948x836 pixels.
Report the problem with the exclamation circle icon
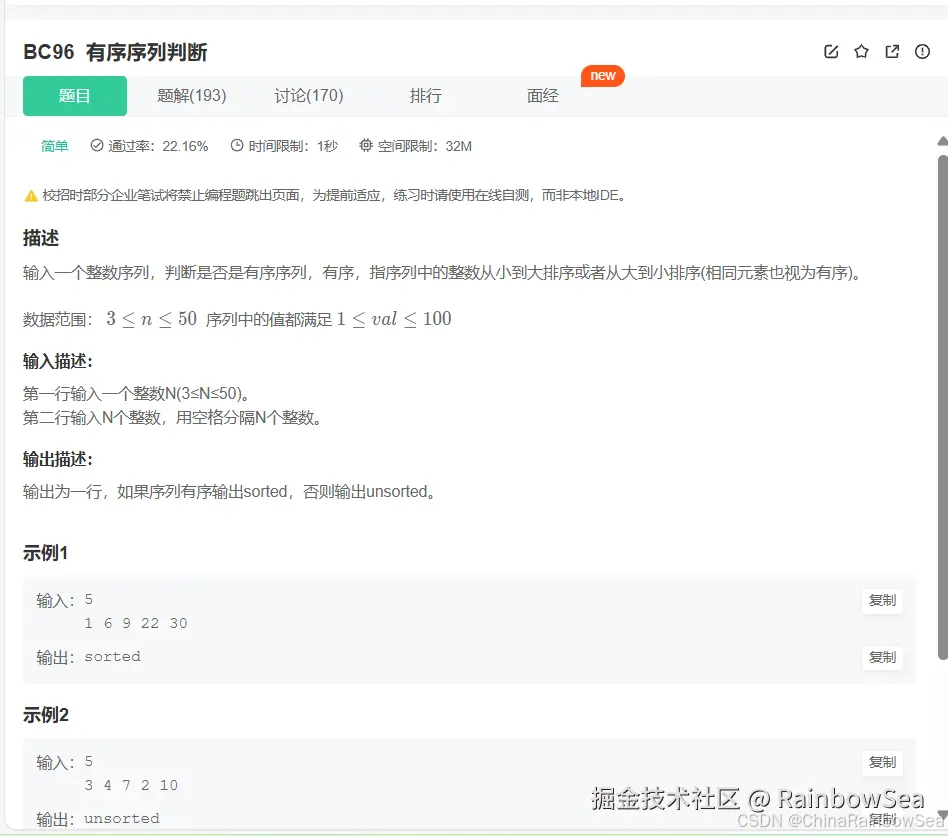point(921,52)
